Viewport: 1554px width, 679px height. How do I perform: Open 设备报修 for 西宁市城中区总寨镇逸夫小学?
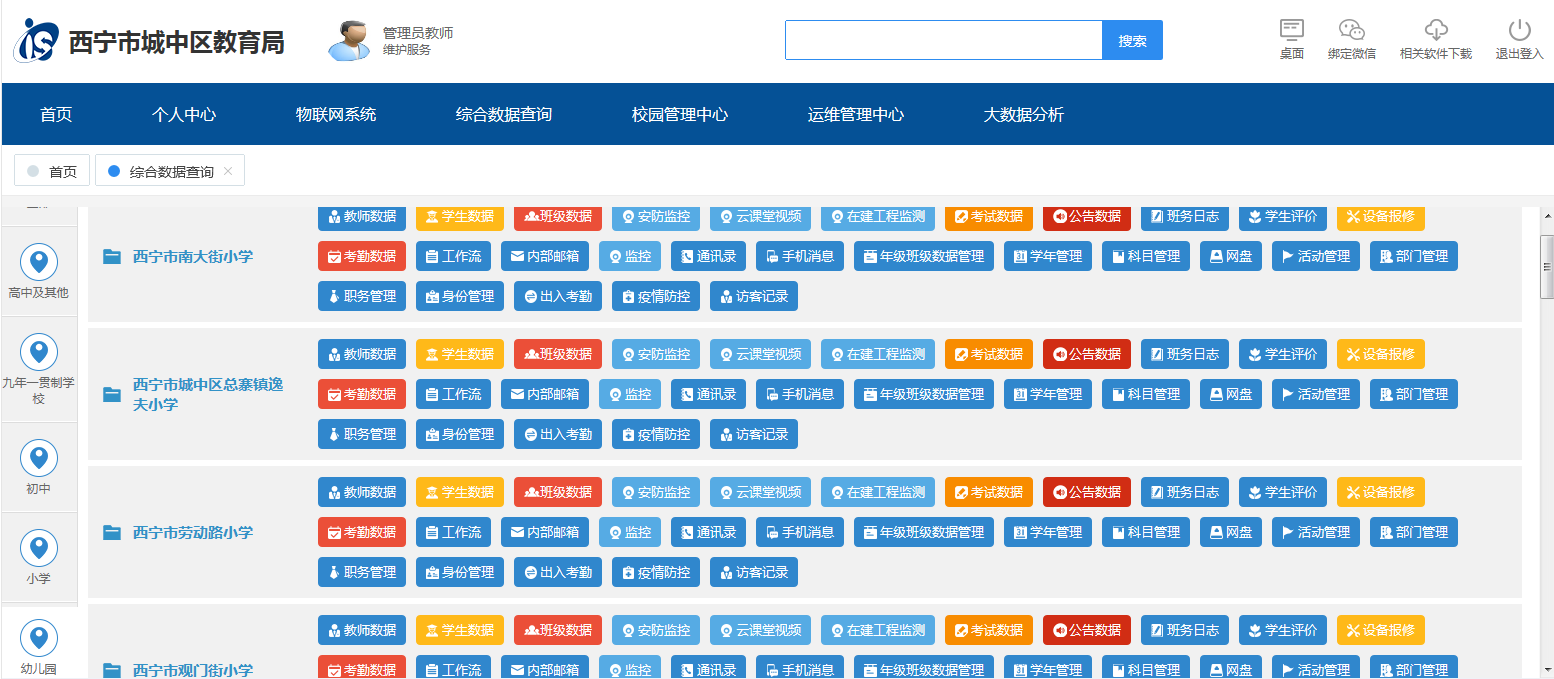pos(1381,354)
